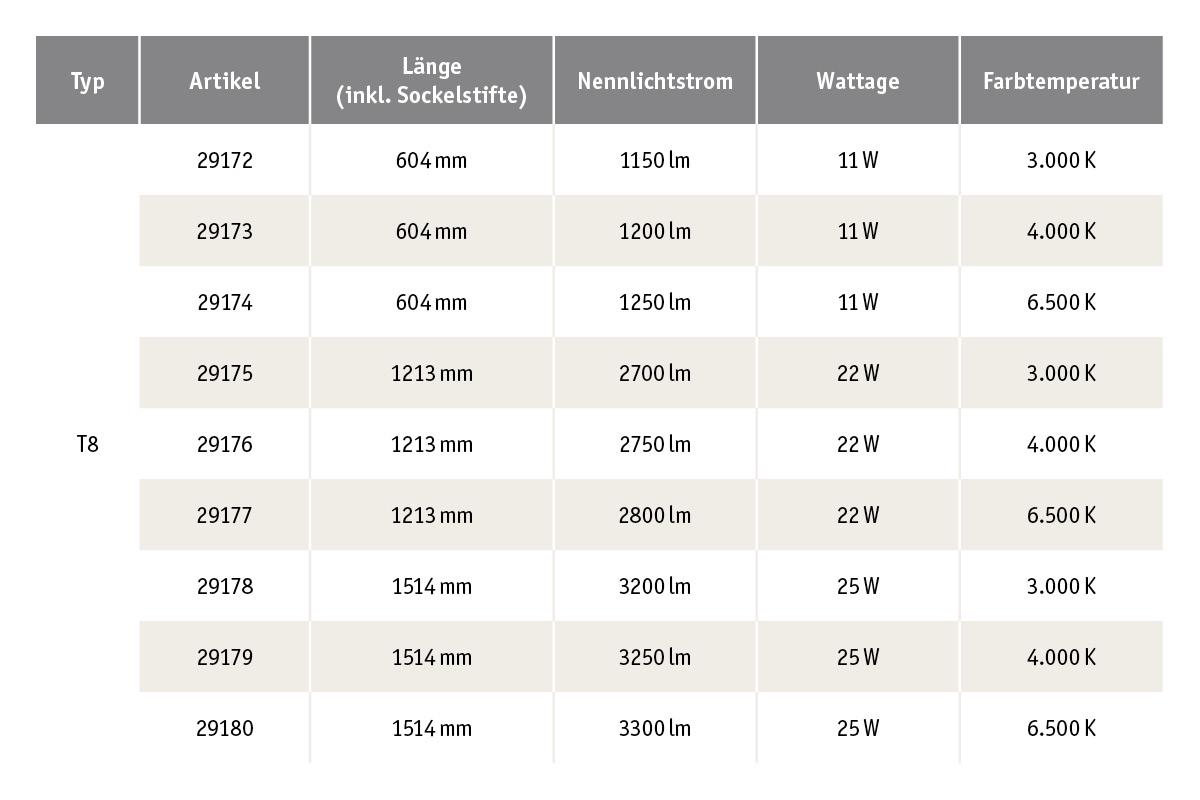
Task: Click article number 29179
Action: [225, 657]
